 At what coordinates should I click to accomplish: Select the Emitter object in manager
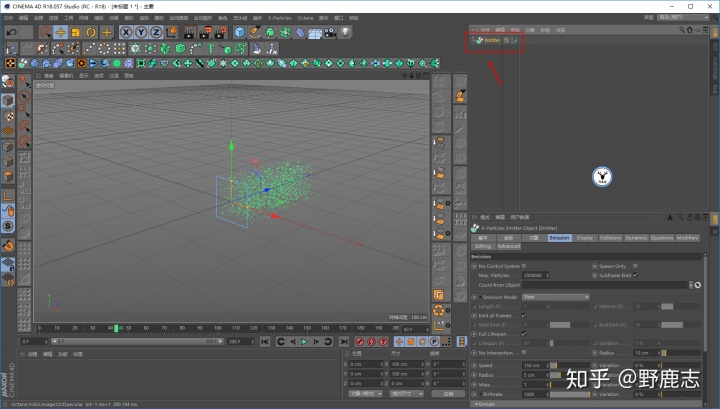492,40
